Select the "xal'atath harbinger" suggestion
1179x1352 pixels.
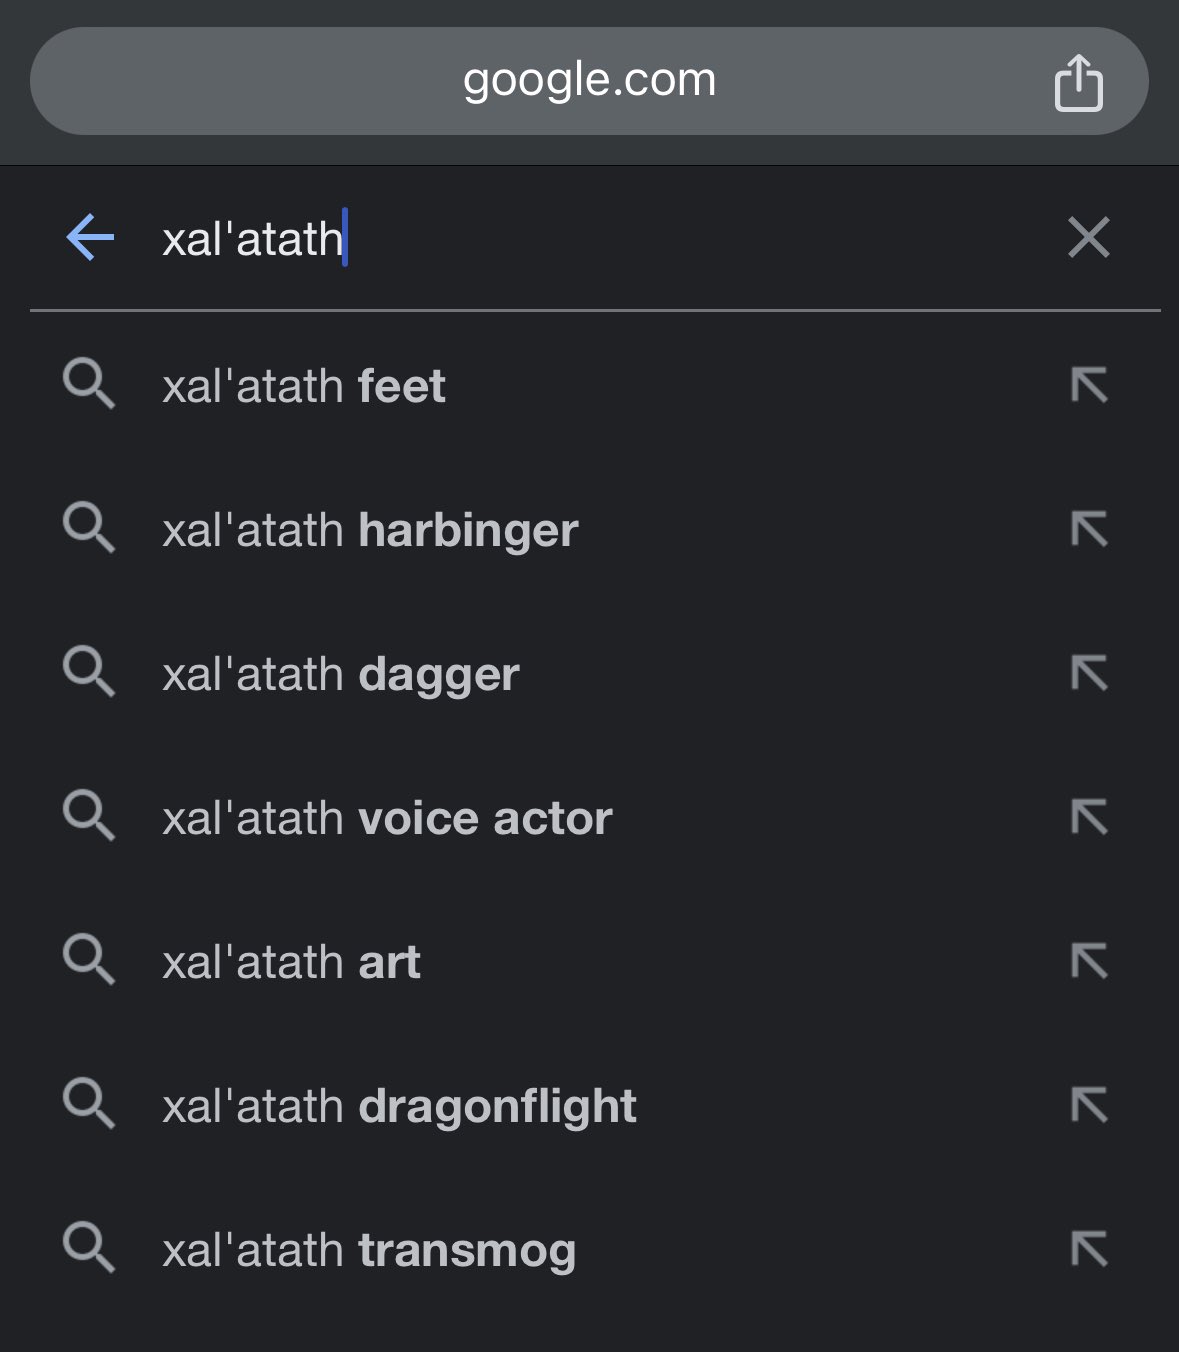click(370, 531)
